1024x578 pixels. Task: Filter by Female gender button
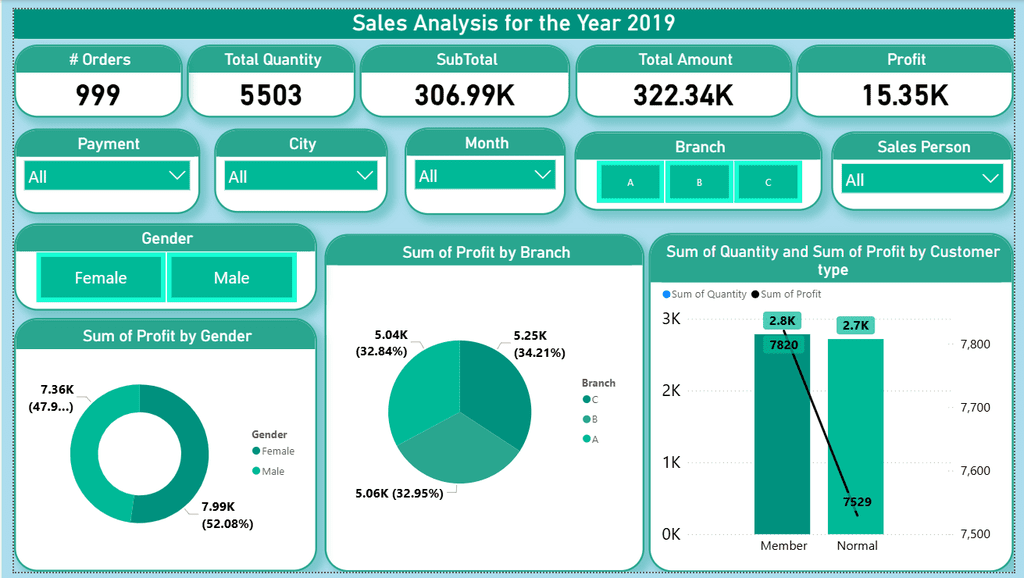click(x=101, y=278)
